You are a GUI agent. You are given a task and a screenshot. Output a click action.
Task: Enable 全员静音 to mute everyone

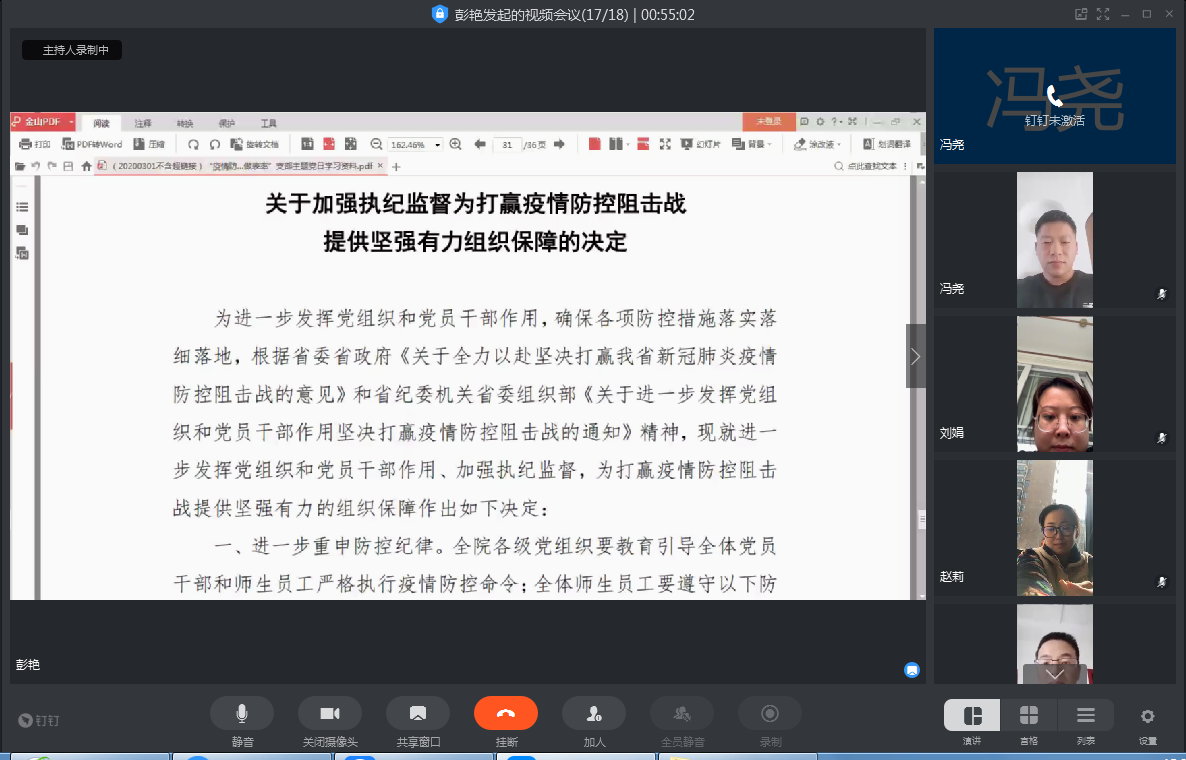682,712
